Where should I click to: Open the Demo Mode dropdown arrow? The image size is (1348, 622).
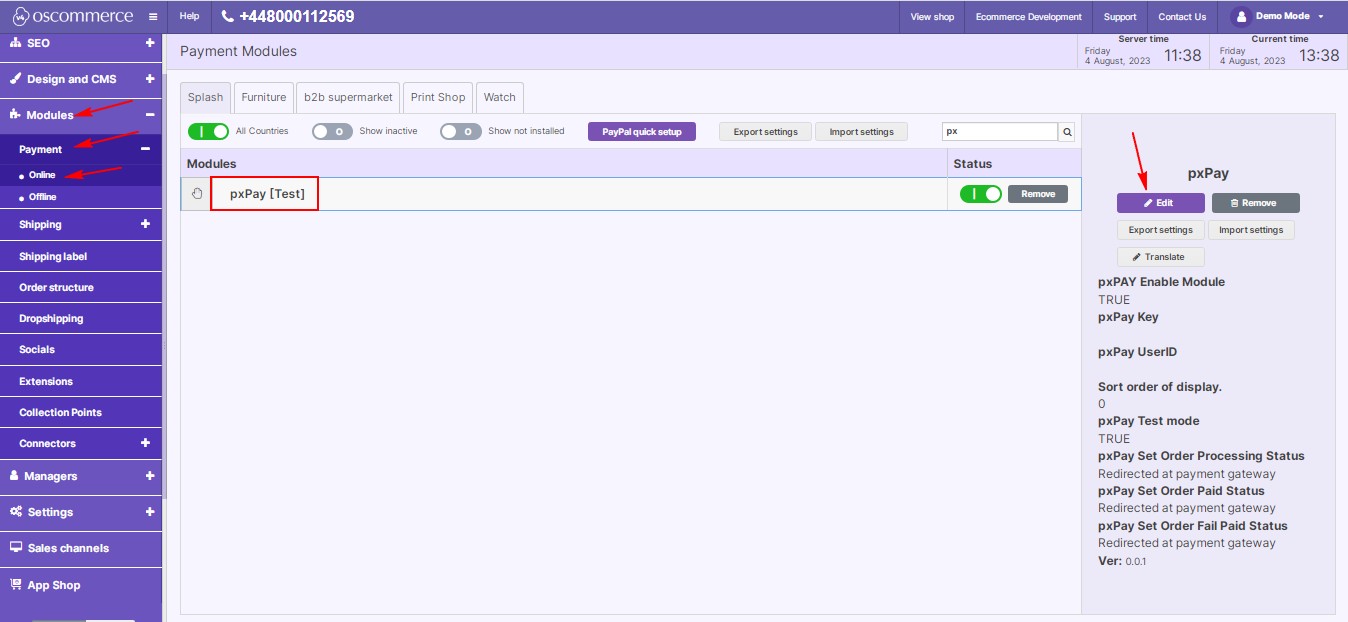pos(1320,17)
